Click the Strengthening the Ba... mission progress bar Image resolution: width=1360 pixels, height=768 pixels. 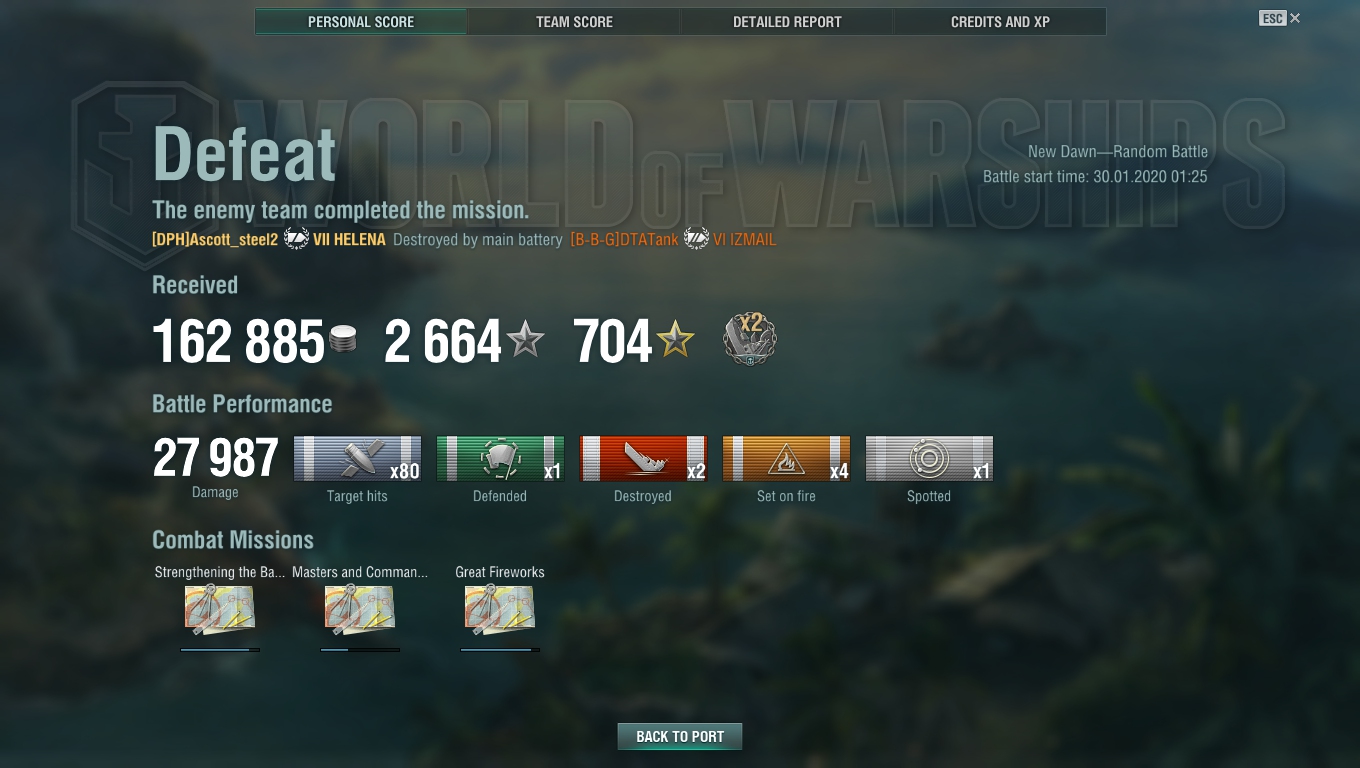(x=220, y=650)
